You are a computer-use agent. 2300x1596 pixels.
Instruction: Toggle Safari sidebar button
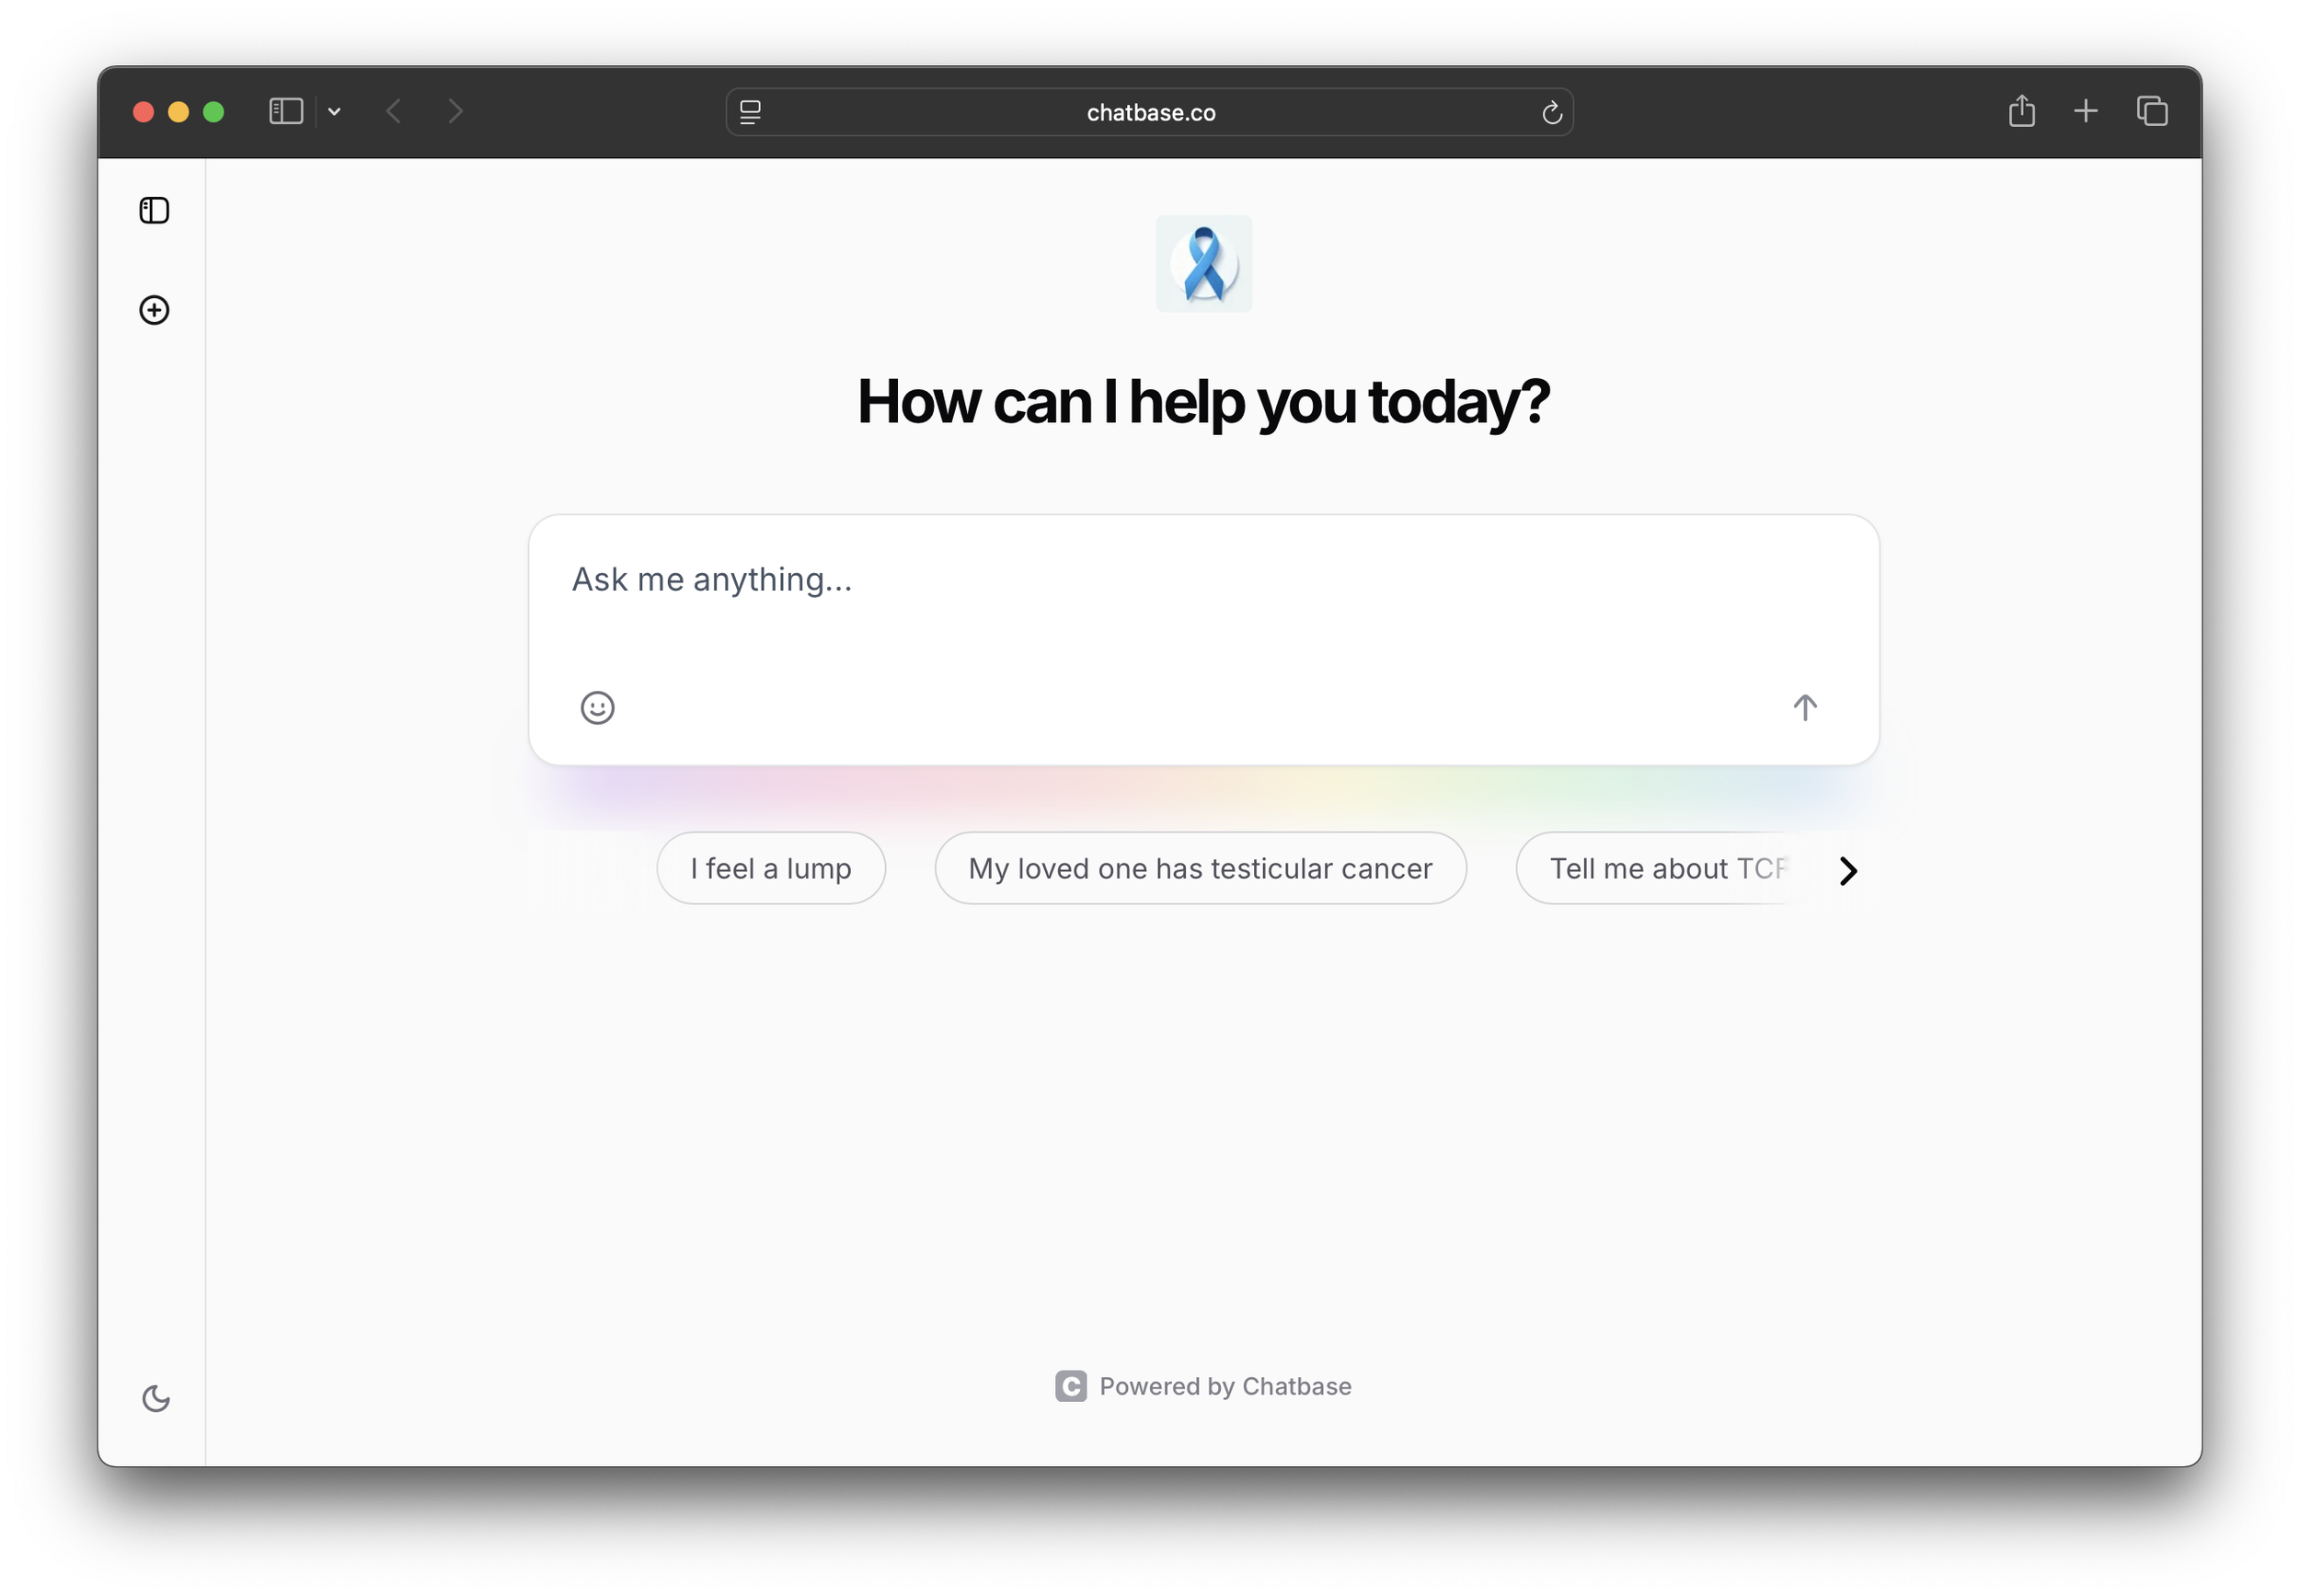click(286, 111)
